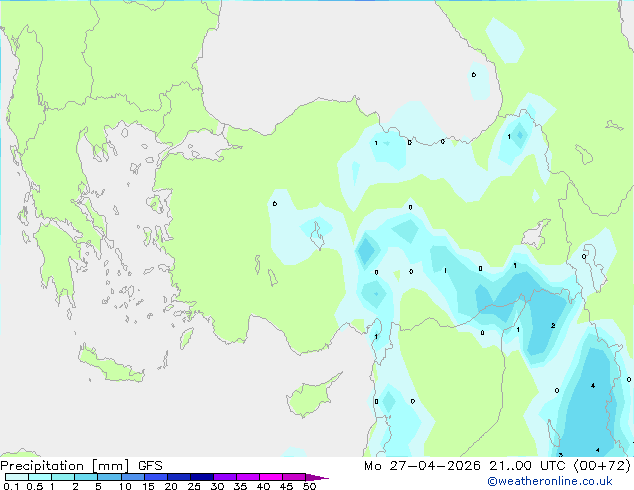Select the 'Precipitation [mm]' title text

pos(65,466)
